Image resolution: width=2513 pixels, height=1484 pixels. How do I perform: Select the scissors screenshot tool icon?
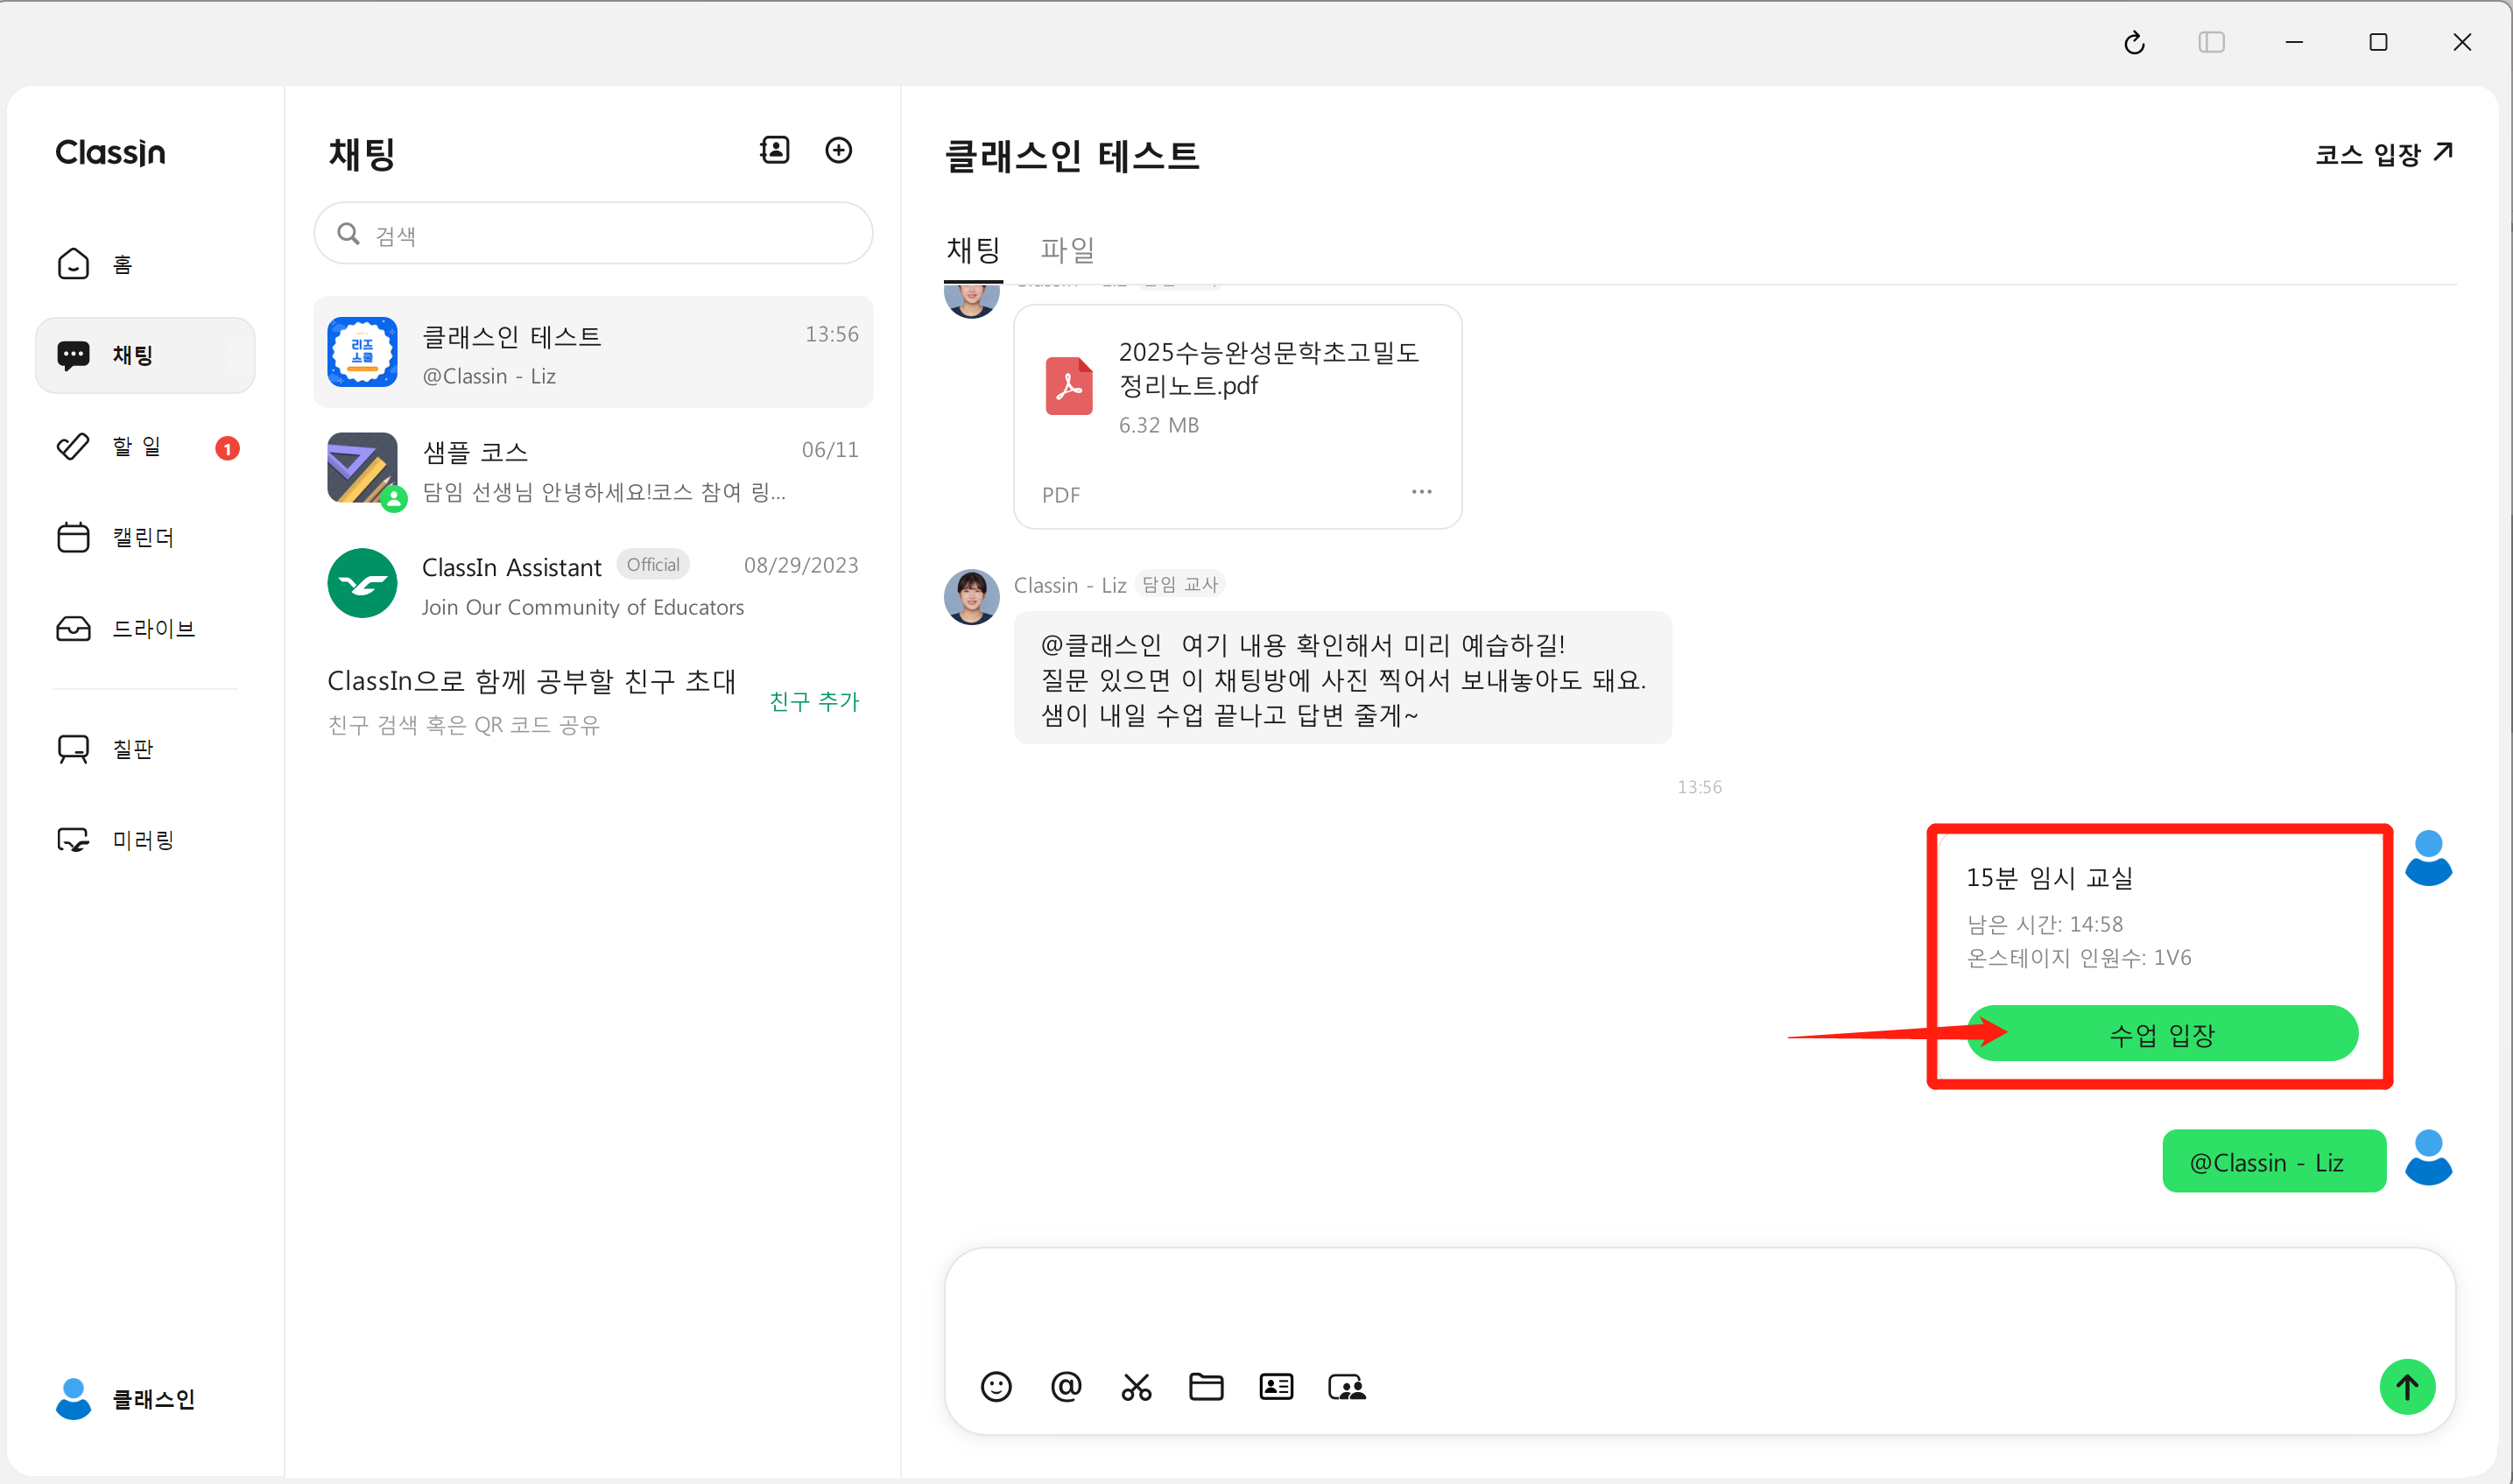[1136, 1387]
